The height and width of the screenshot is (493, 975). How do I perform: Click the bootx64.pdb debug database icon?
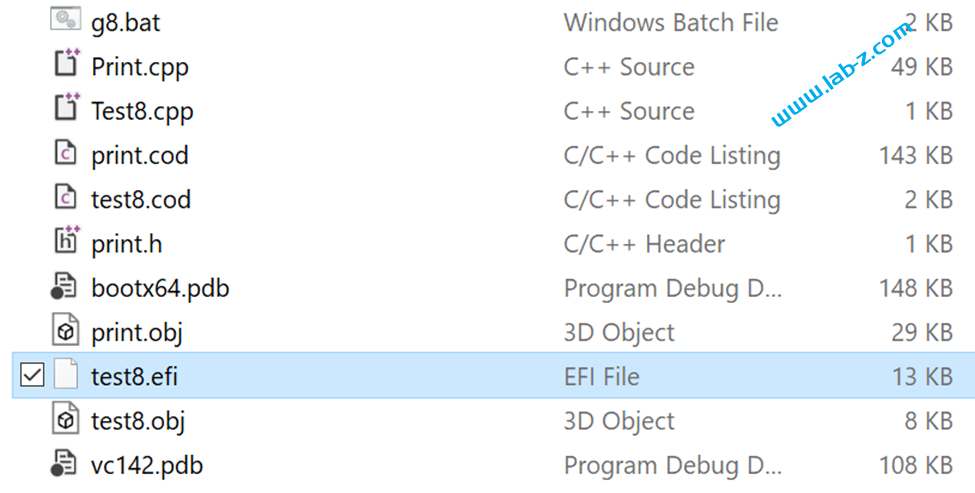click(x=64, y=286)
